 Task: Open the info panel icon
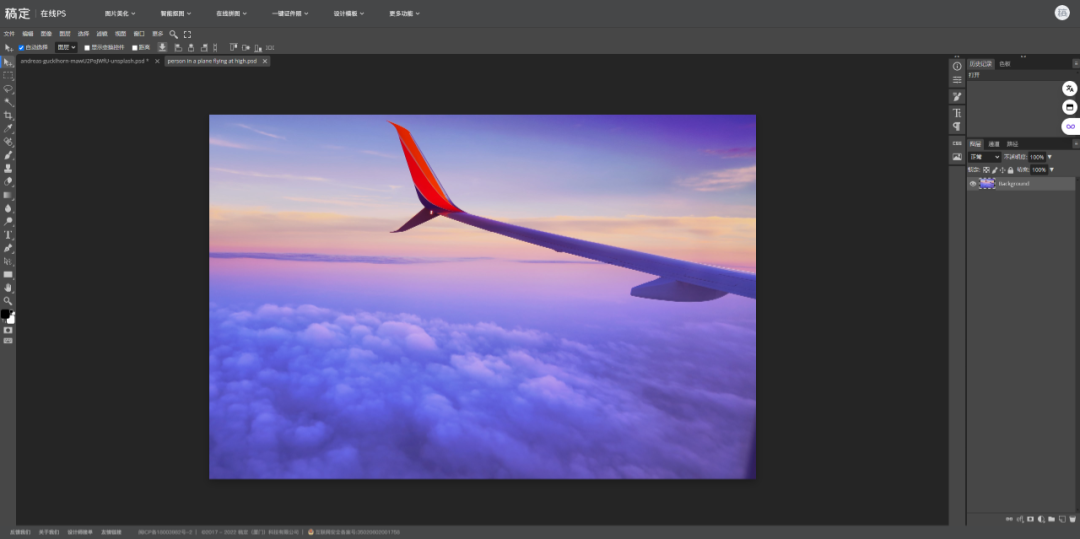(x=957, y=66)
